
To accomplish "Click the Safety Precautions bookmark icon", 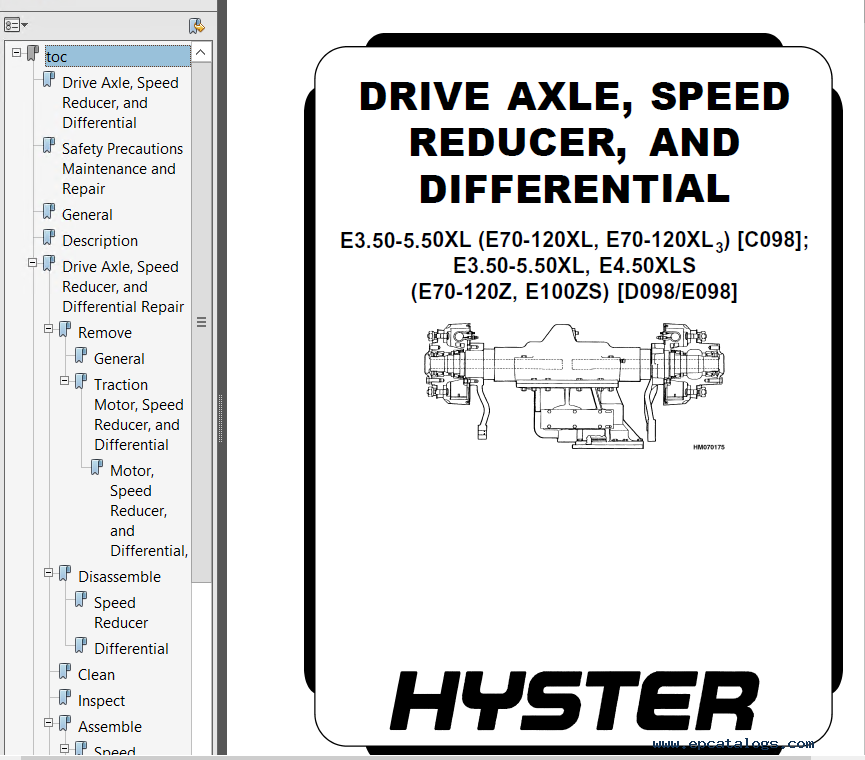I will [49, 146].
